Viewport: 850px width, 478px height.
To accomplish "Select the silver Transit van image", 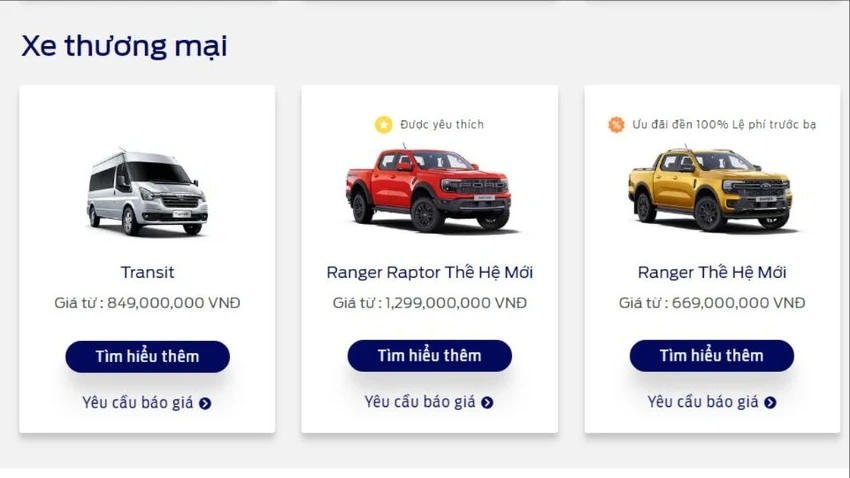I will tap(147, 191).
